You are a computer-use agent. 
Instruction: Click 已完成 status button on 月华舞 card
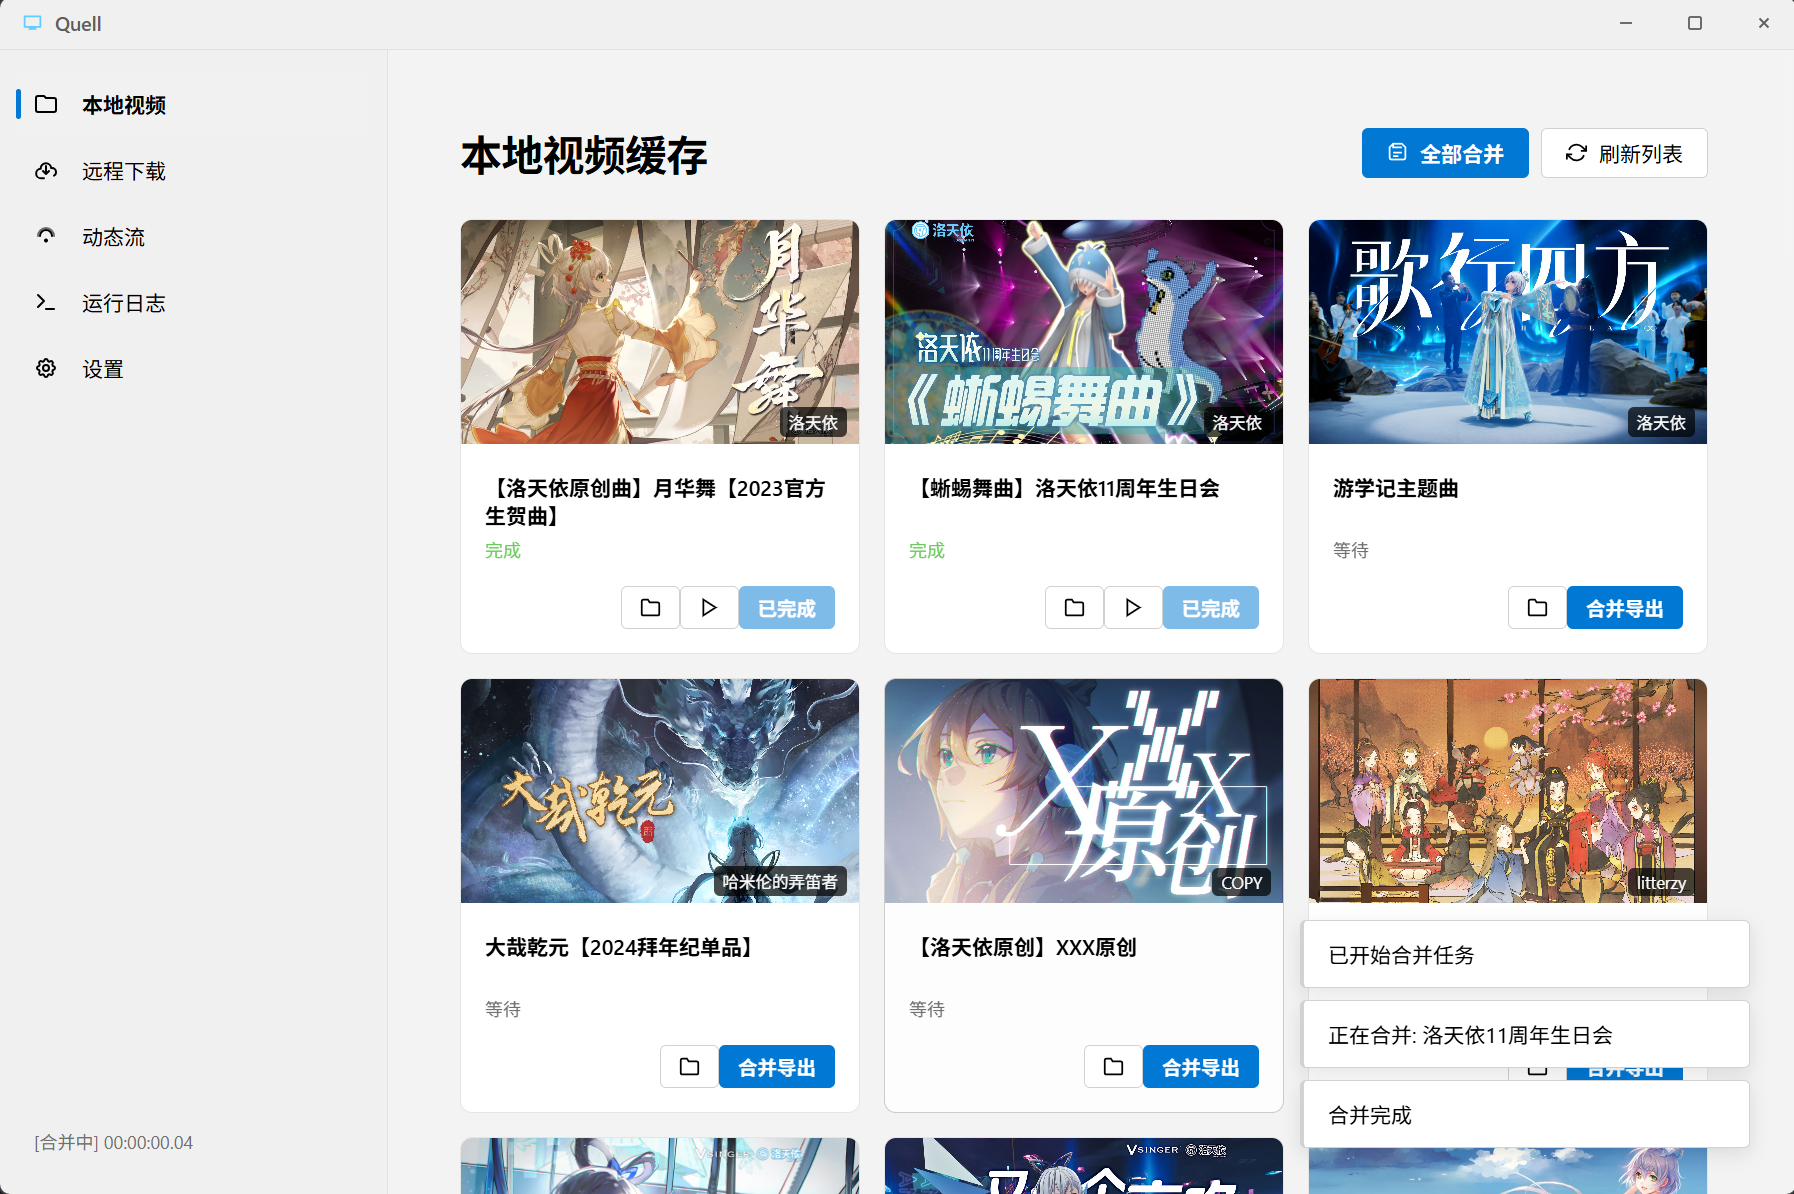[786, 607]
